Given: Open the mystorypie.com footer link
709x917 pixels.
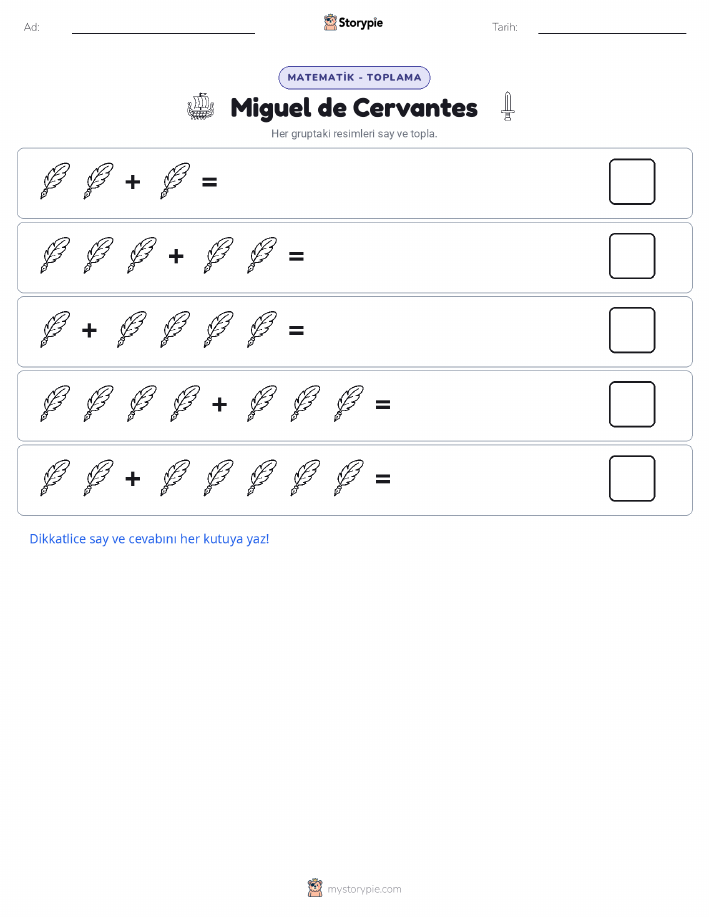Looking at the screenshot, I should click(364, 889).
